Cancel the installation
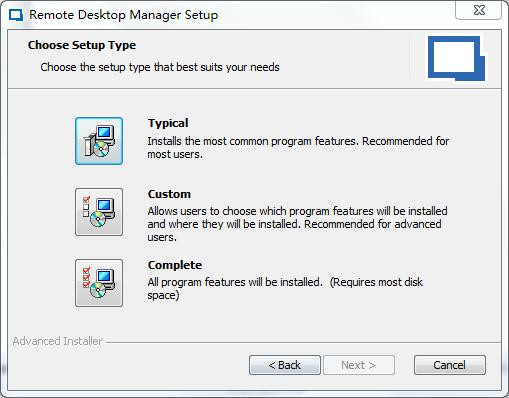Viewport: 509px width, 398px height. [x=450, y=365]
